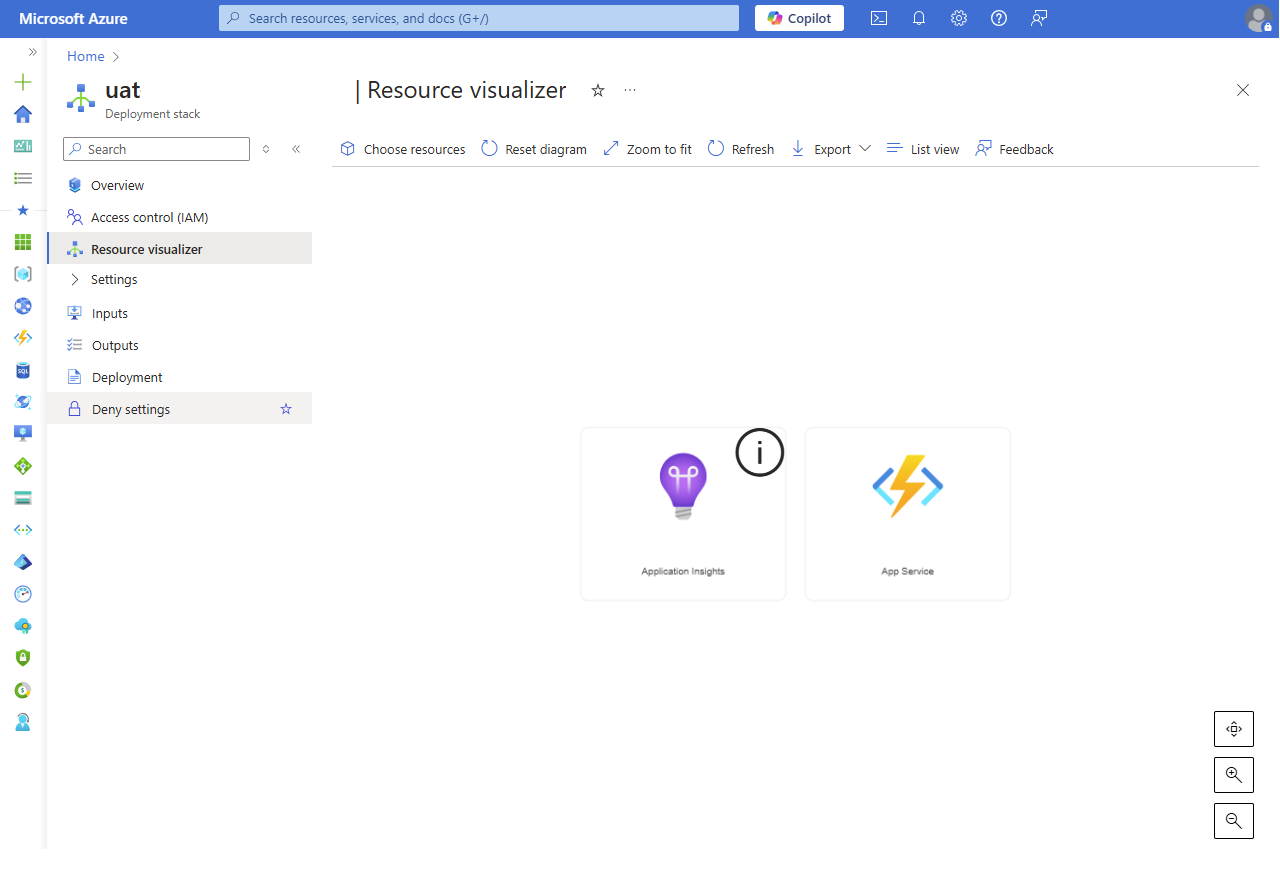The height and width of the screenshot is (891, 1280).
Task: Click expand/collapse all arrows beside menu search
Action: click(266, 149)
